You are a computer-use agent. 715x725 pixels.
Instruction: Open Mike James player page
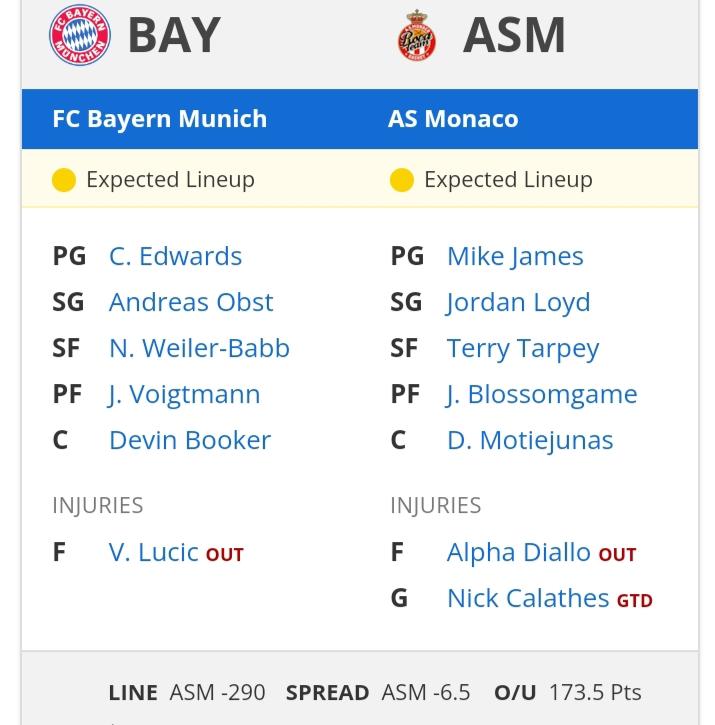[x=515, y=256]
